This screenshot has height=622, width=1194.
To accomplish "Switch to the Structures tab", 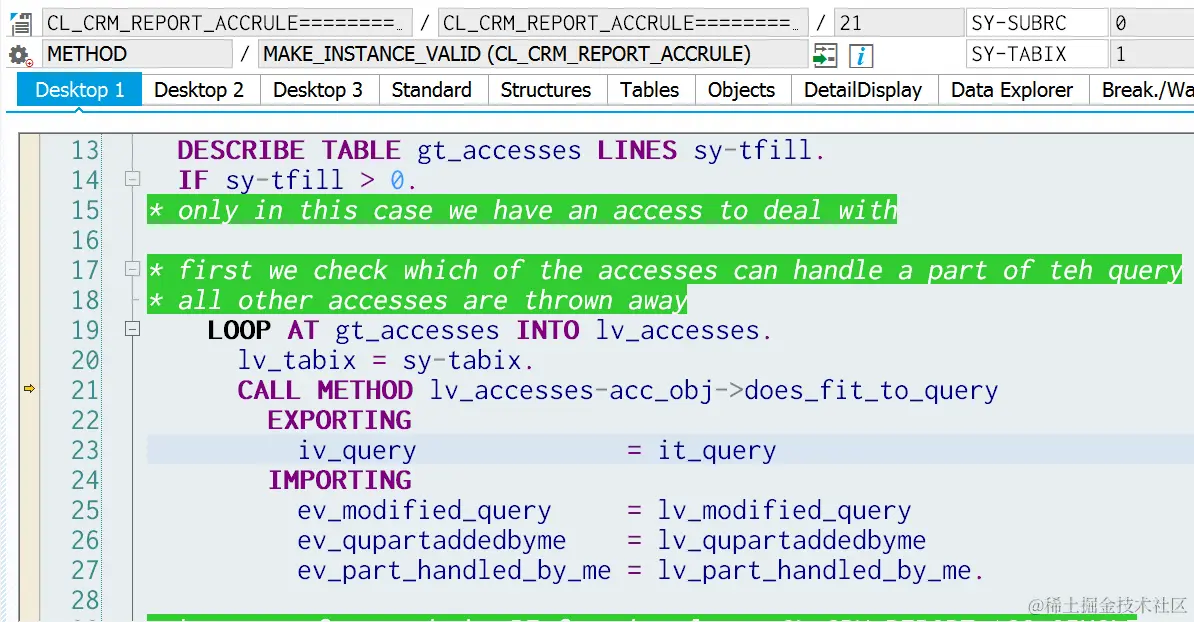I will coord(546,89).
